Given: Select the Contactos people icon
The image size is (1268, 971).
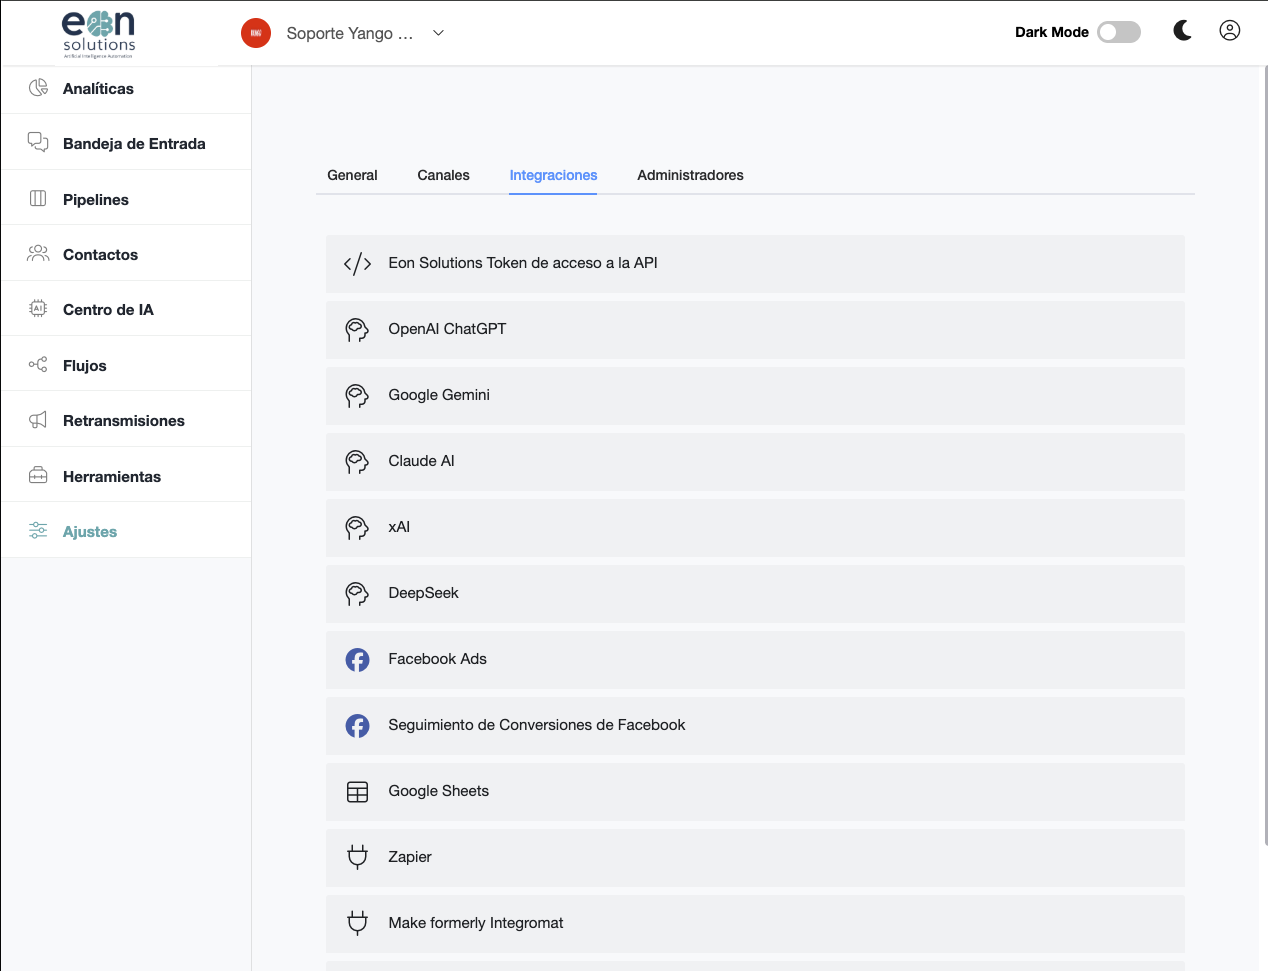Looking at the screenshot, I should coord(38,253).
